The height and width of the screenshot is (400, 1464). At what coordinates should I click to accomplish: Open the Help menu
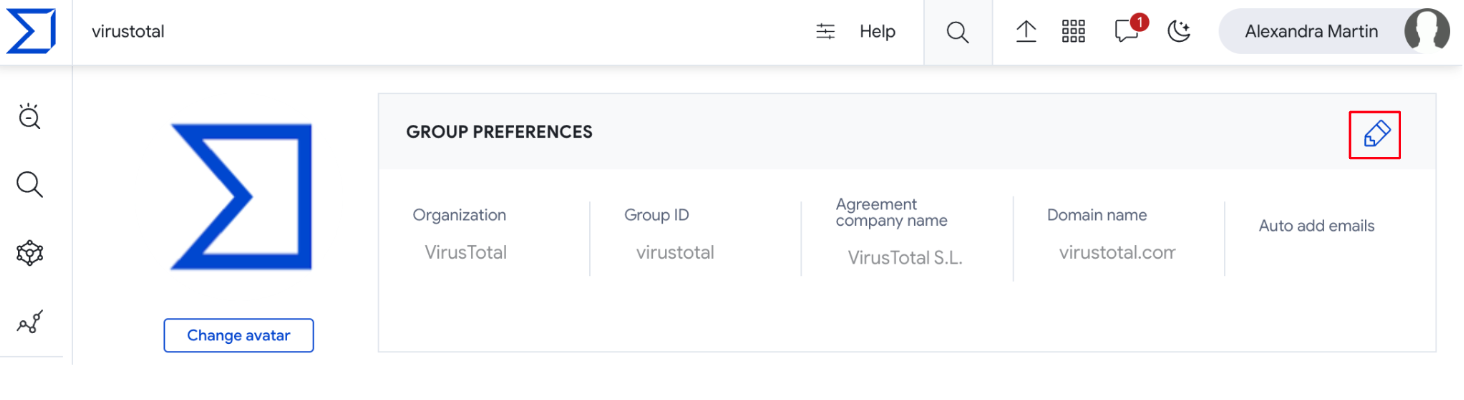877,32
